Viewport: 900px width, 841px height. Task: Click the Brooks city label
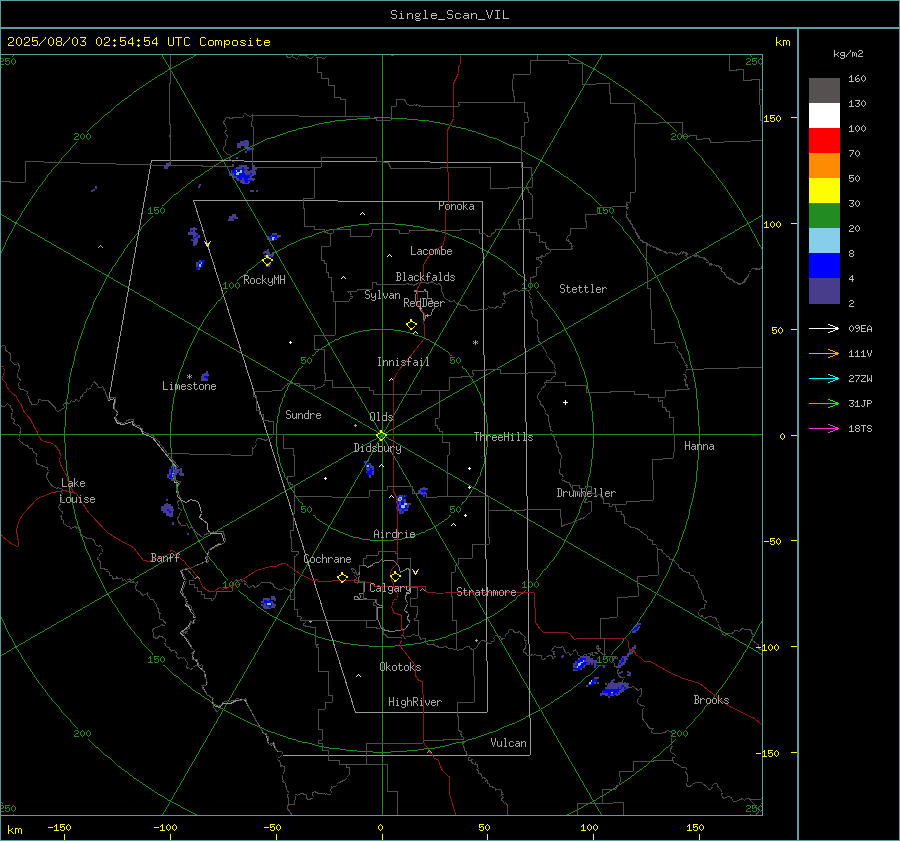(x=711, y=700)
